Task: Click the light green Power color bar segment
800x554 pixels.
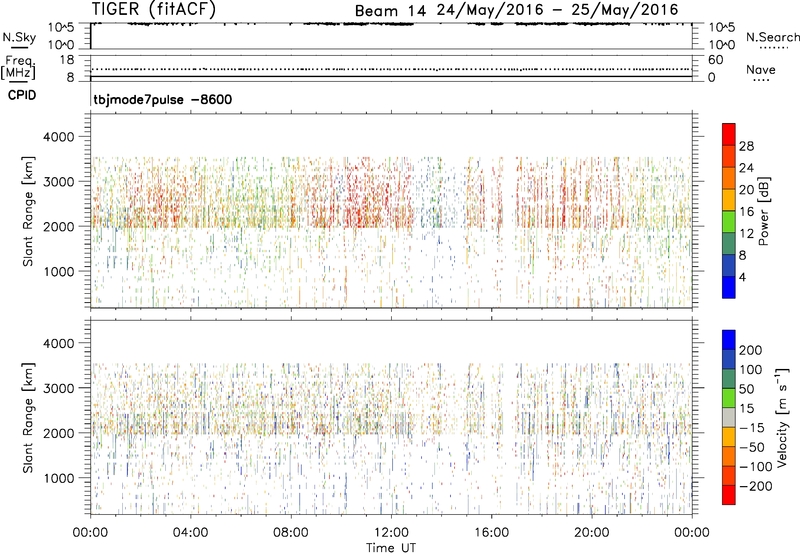Action: pos(729,222)
